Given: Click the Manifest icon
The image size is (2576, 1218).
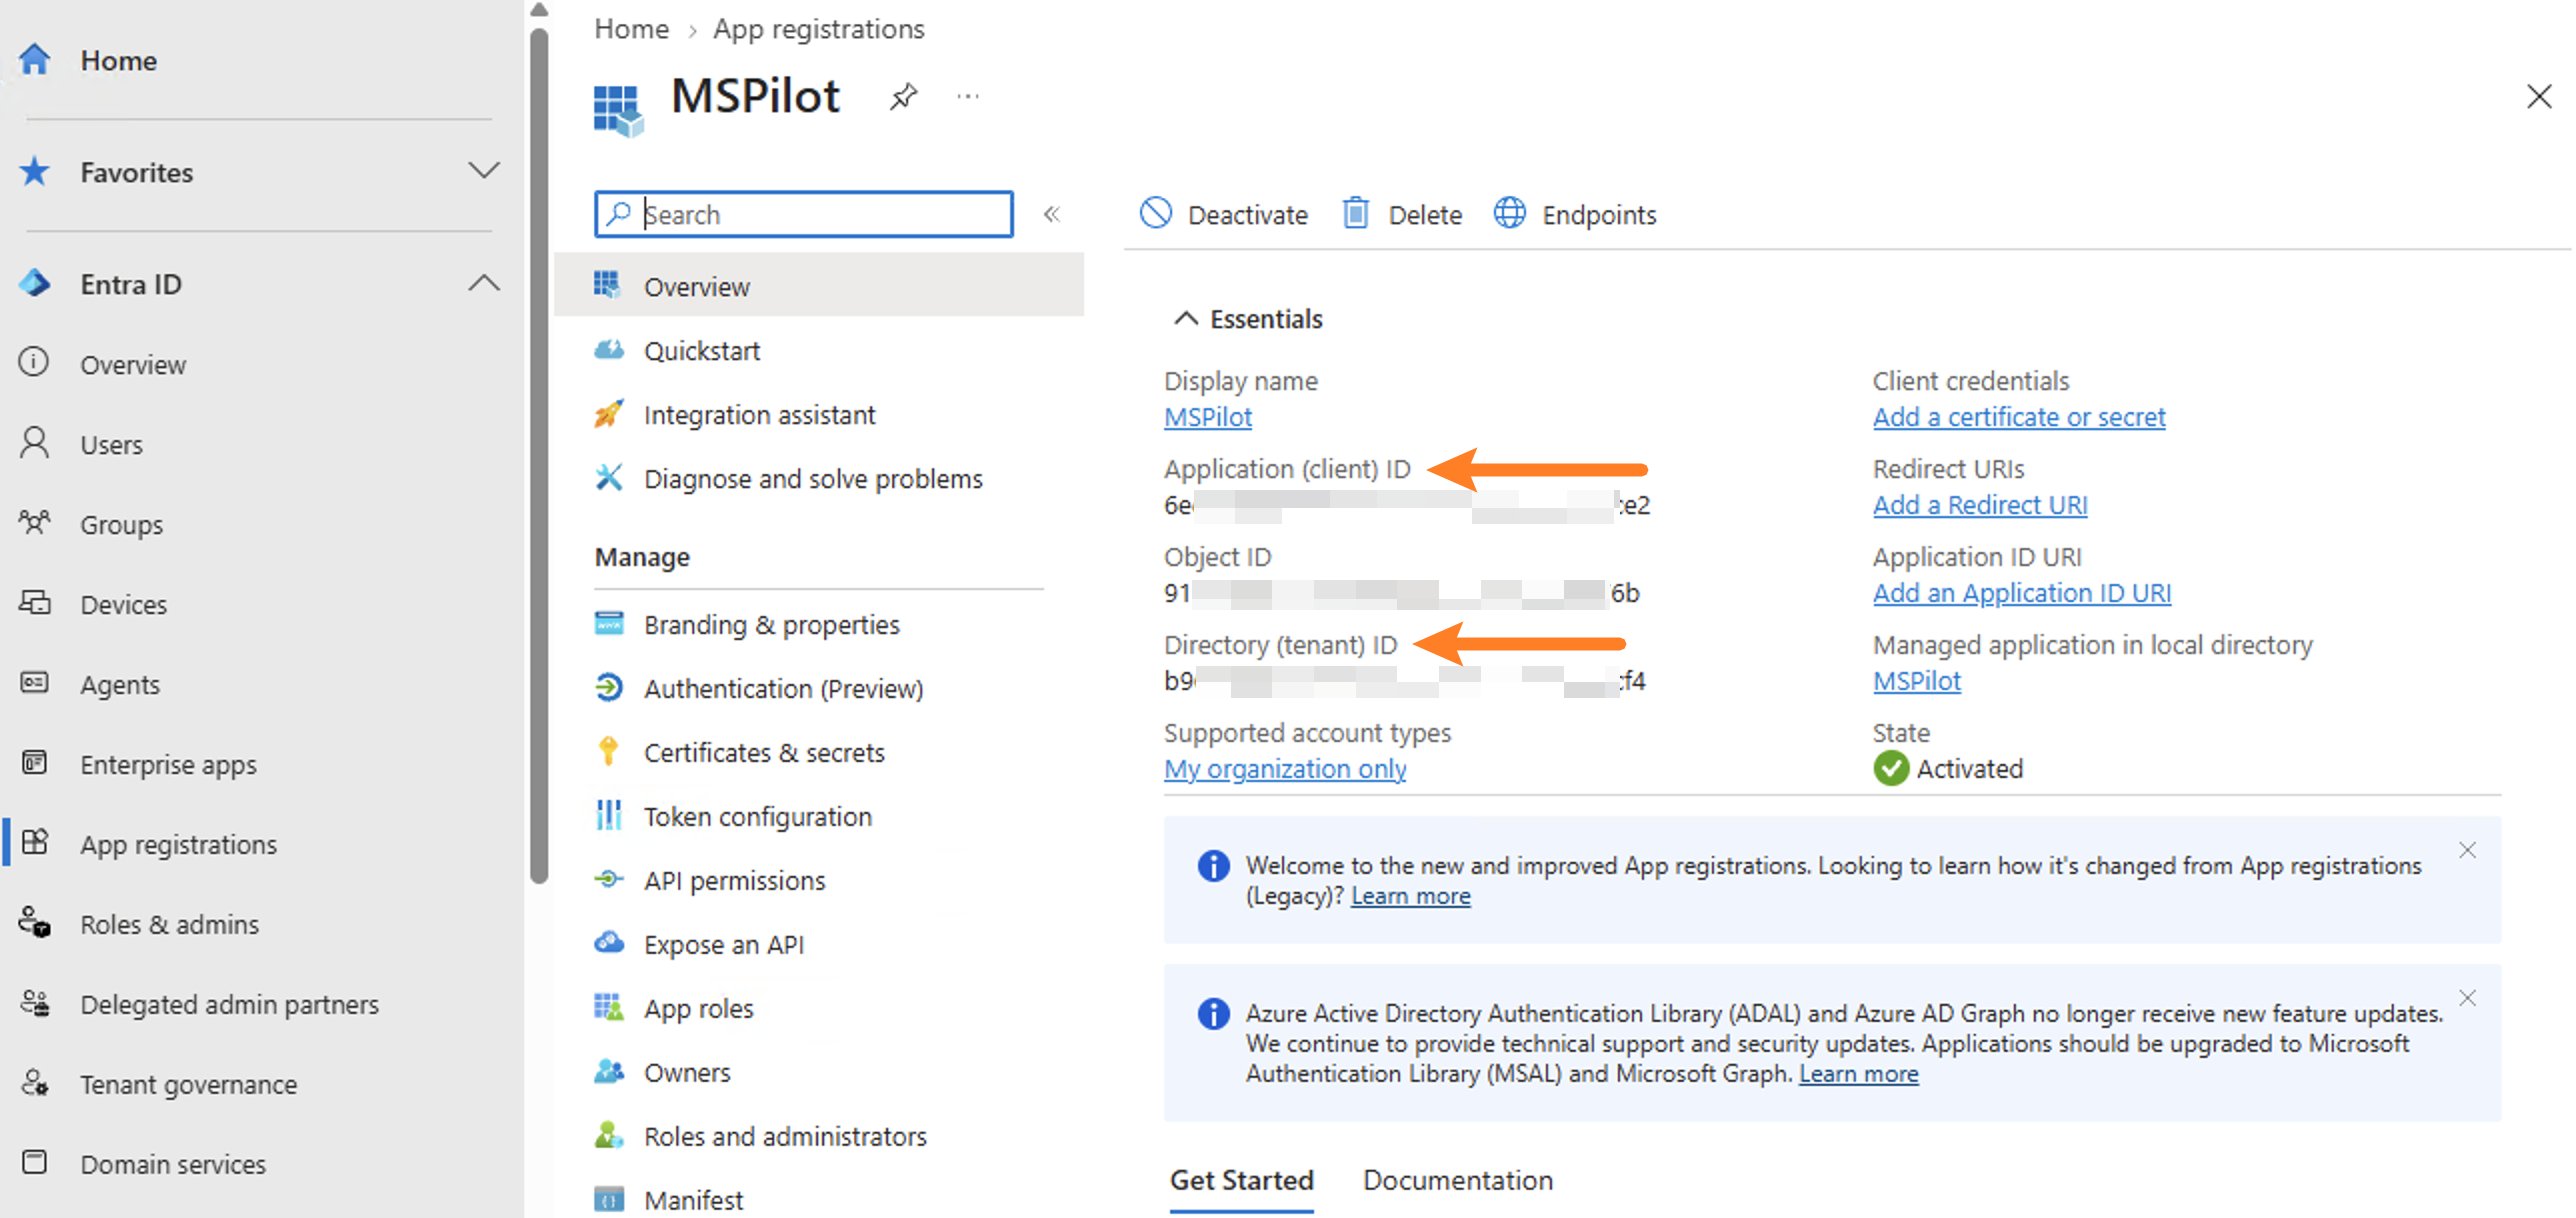Looking at the screenshot, I should click(609, 1198).
